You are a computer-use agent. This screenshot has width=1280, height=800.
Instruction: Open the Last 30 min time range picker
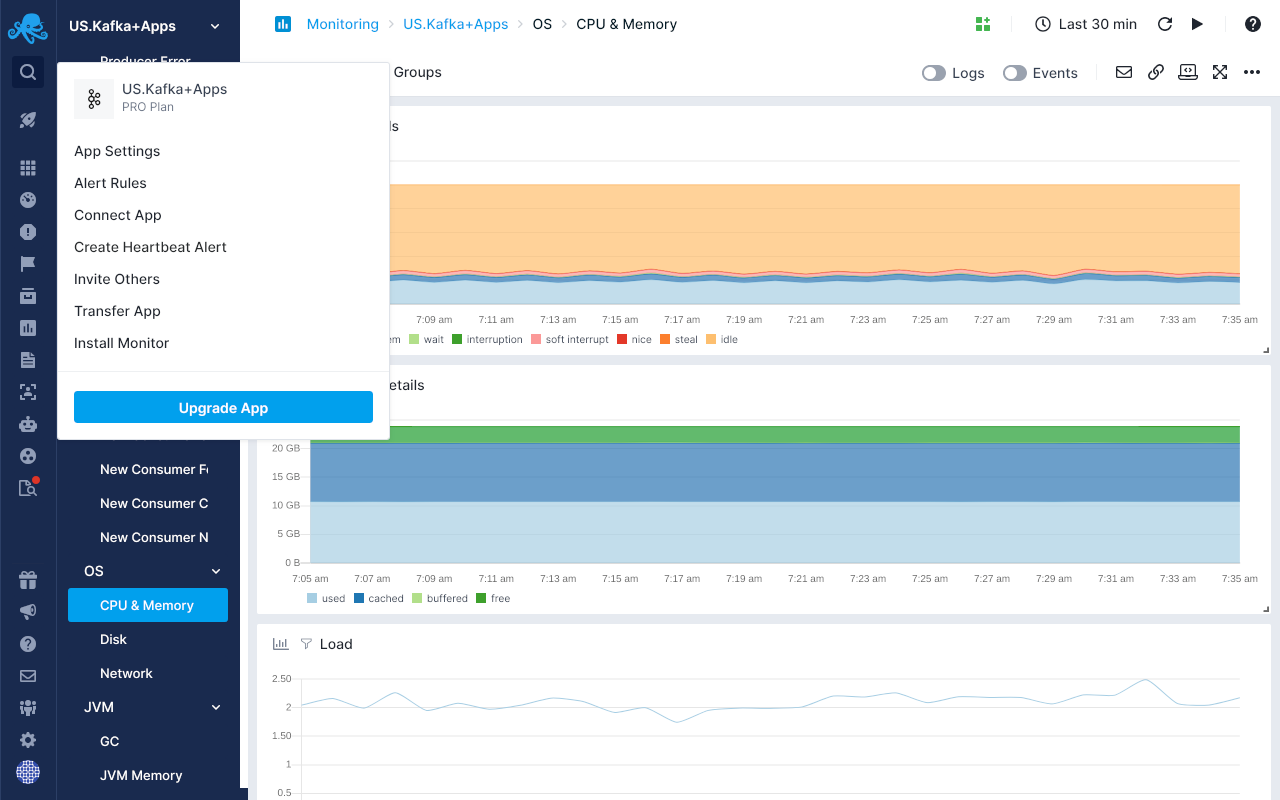(x=1086, y=24)
